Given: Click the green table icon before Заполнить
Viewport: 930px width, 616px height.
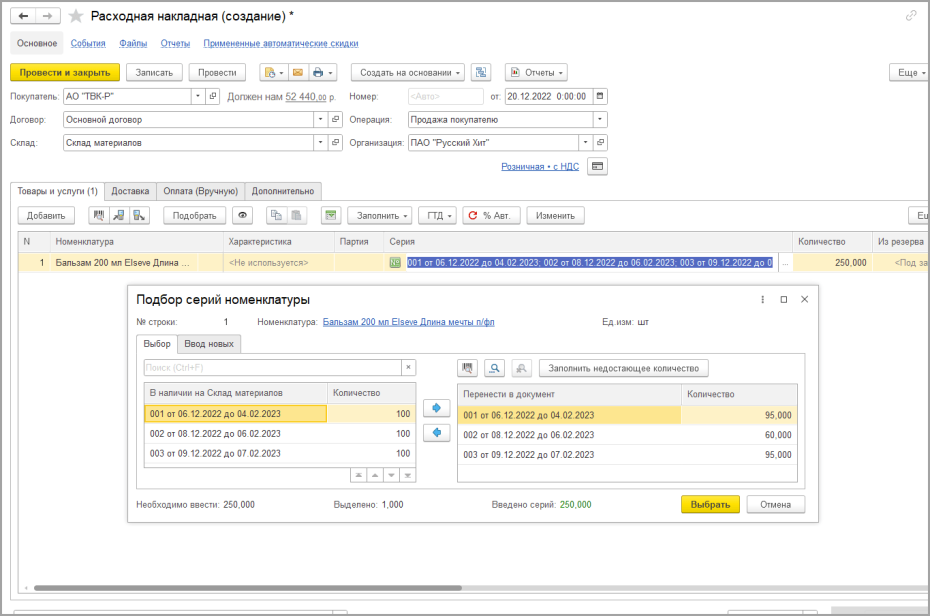Looking at the screenshot, I should click(331, 216).
